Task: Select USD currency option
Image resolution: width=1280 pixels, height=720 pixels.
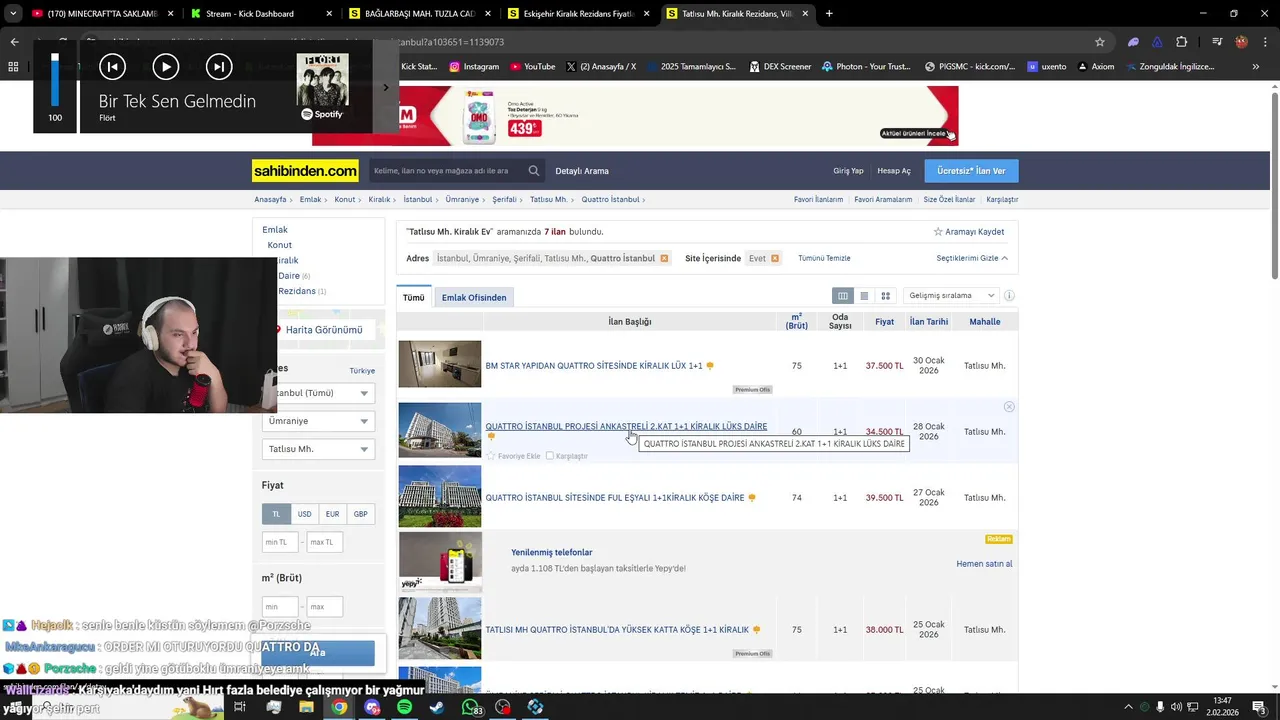Action: click(x=304, y=514)
